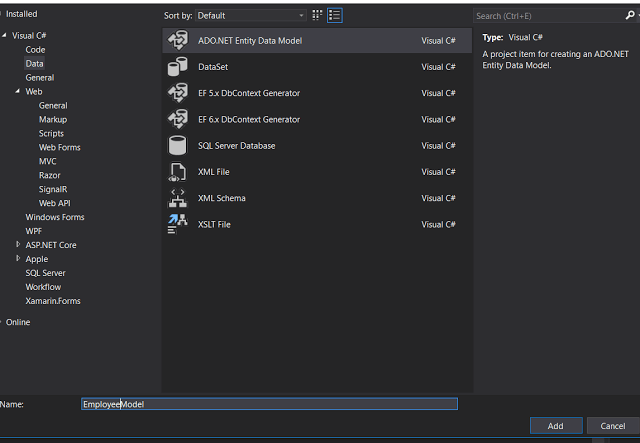Click the XML File template icon
Viewport: 640px width, 443px height.
point(178,171)
